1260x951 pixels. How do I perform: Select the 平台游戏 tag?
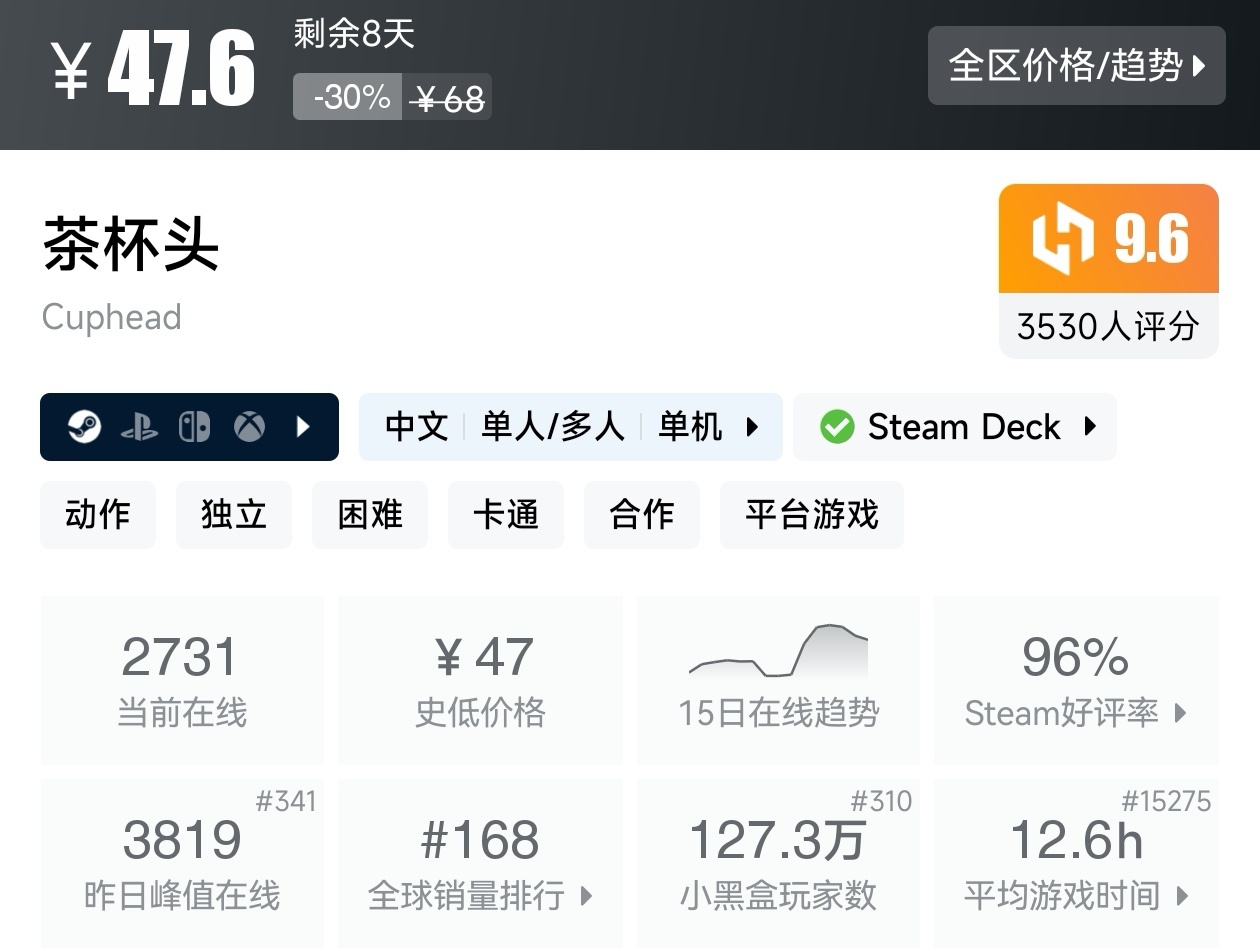point(812,514)
